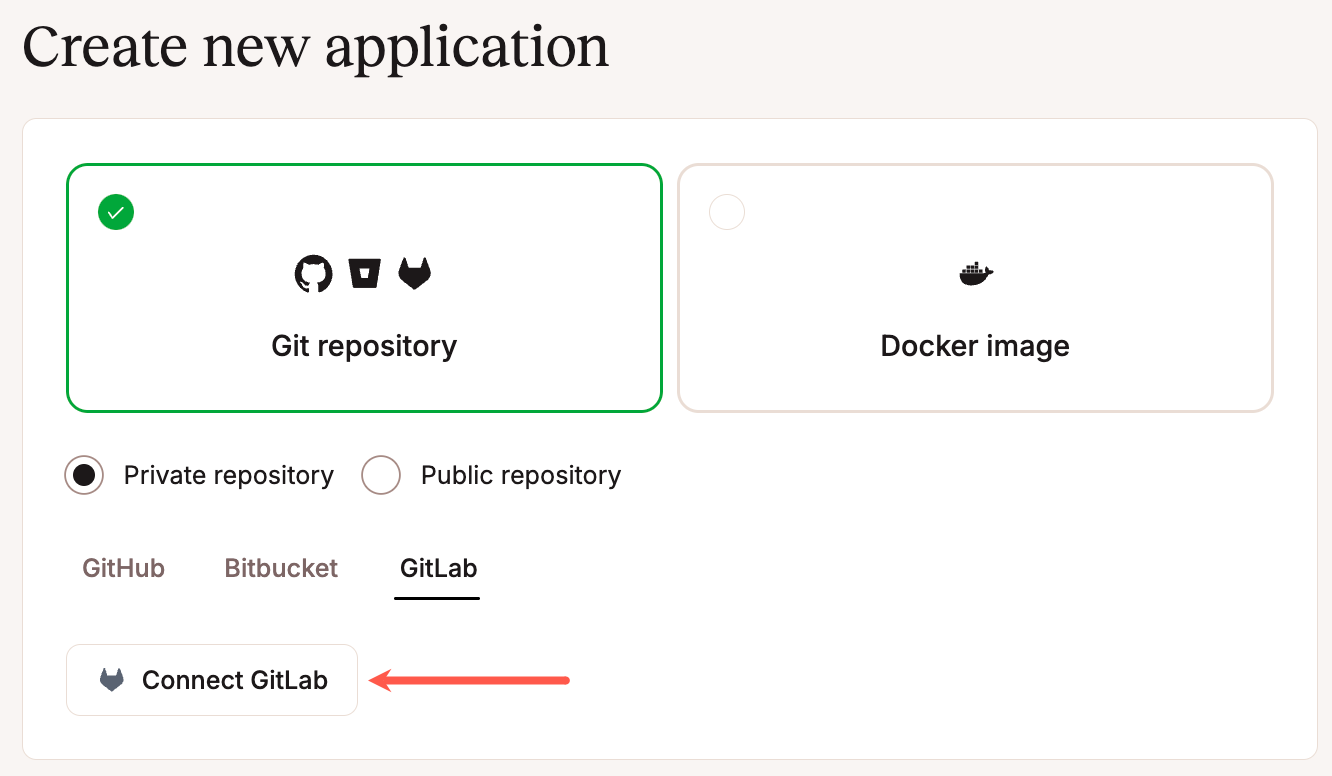Select the Public repository radio button
Viewport: 1332px width, 776px height.
381,475
